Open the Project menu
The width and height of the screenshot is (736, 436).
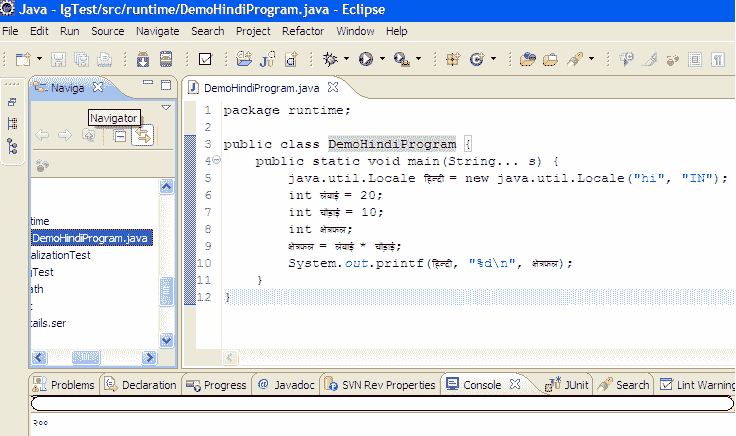tap(253, 31)
